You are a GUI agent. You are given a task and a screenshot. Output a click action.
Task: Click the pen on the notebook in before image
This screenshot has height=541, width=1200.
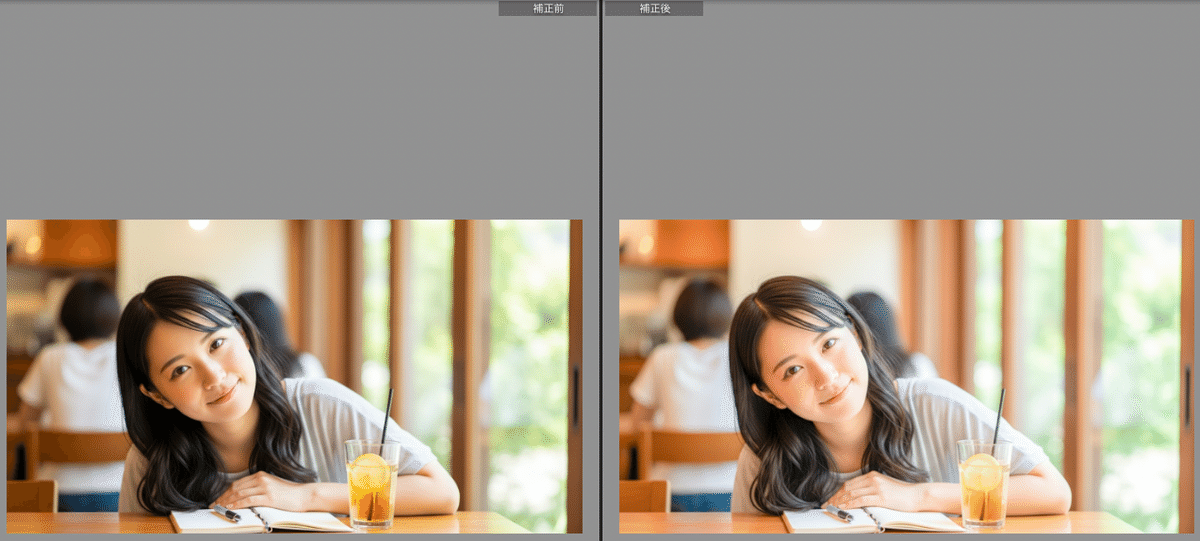pyautogui.click(x=225, y=513)
